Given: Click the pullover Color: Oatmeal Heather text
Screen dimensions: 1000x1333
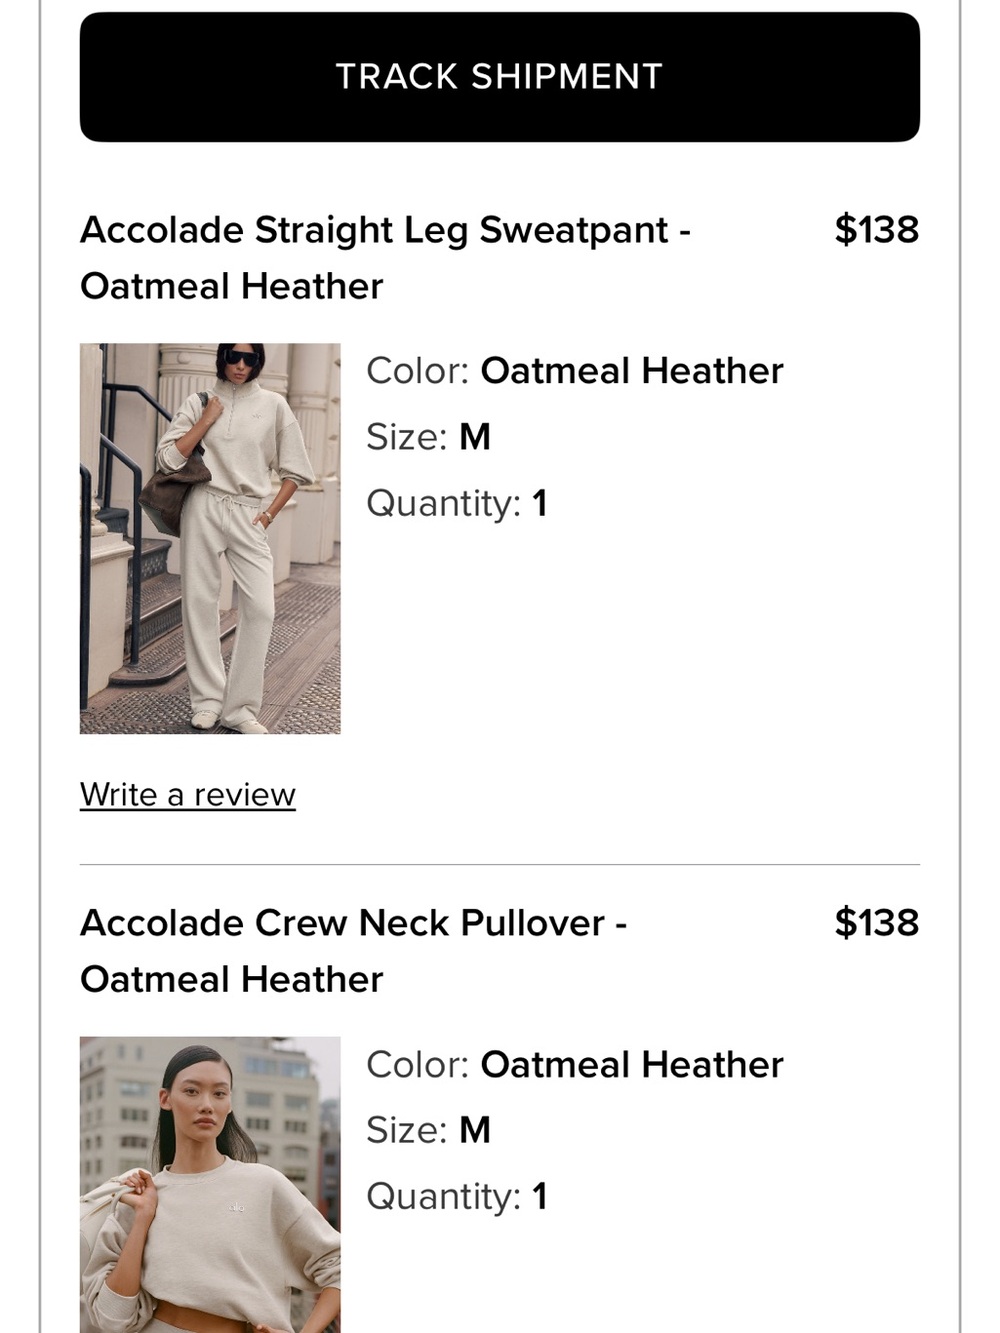Looking at the screenshot, I should click(x=575, y=1065).
